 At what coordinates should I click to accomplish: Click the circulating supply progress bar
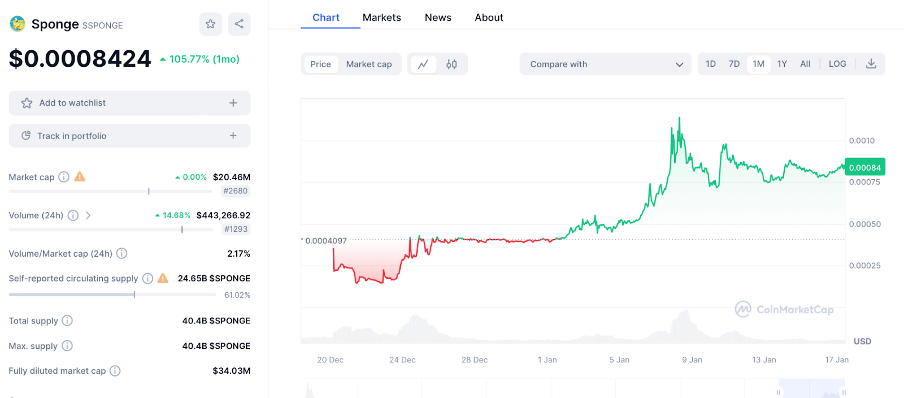coord(112,295)
